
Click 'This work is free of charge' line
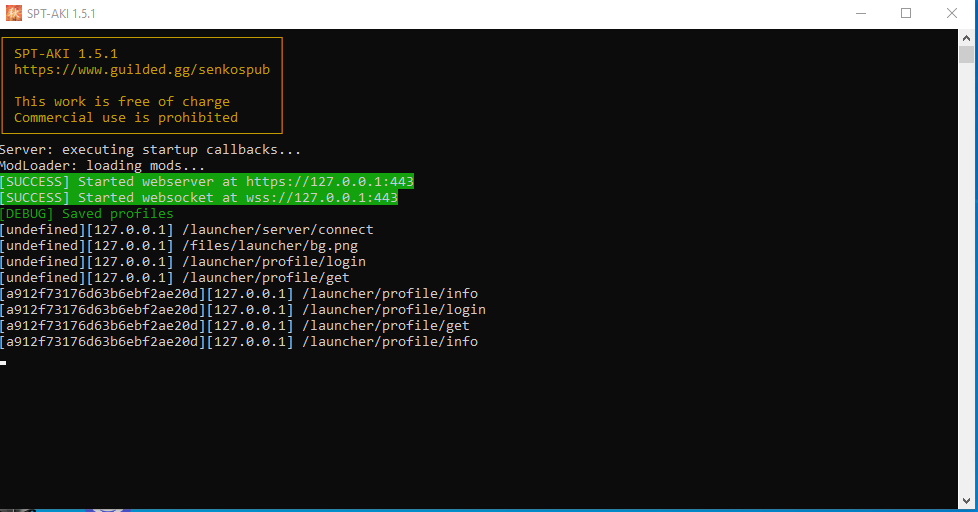[x=122, y=101]
